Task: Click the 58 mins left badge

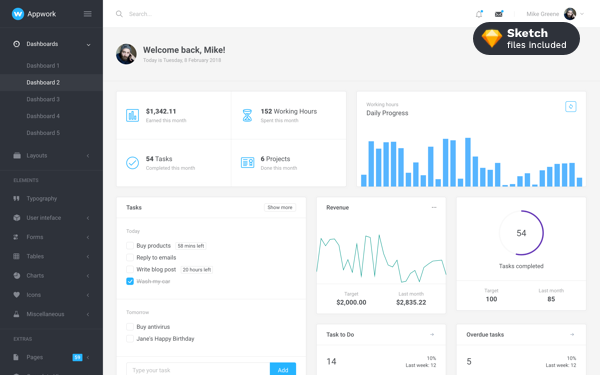Action: (x=191, y=246)
